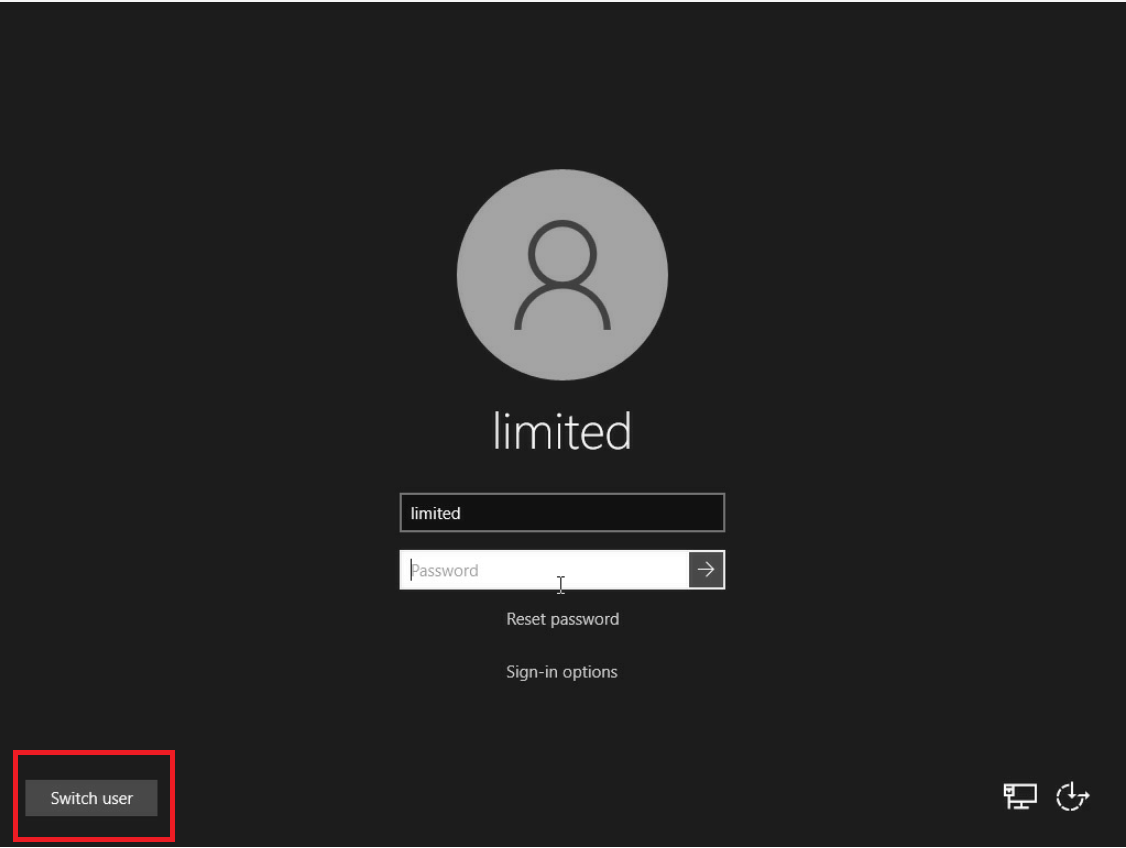The height and width of the screenshot is (848, 1126).
Task: Activate the sign-in arrow next to Password
Action: 706,569
